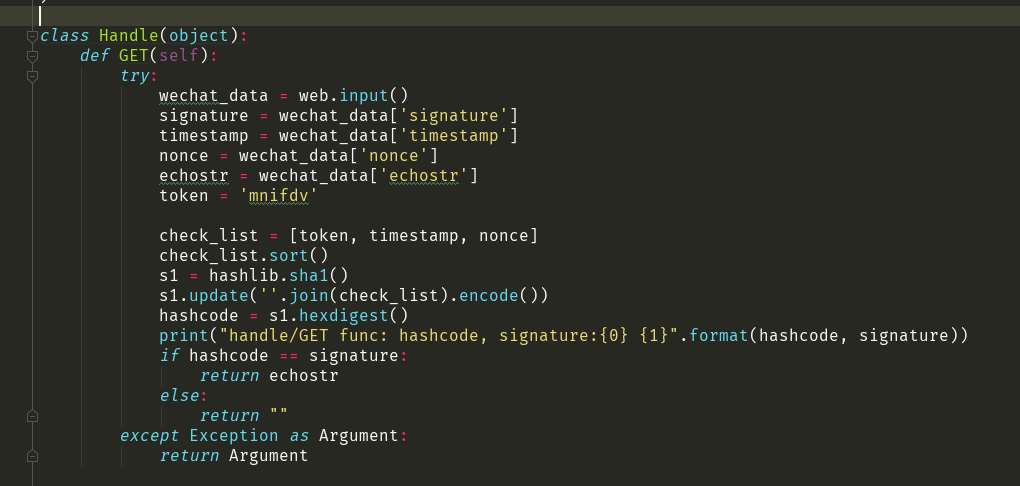
Task: Click the 'def' keyword
Action: pyautogui.click(x=94, y=56)
